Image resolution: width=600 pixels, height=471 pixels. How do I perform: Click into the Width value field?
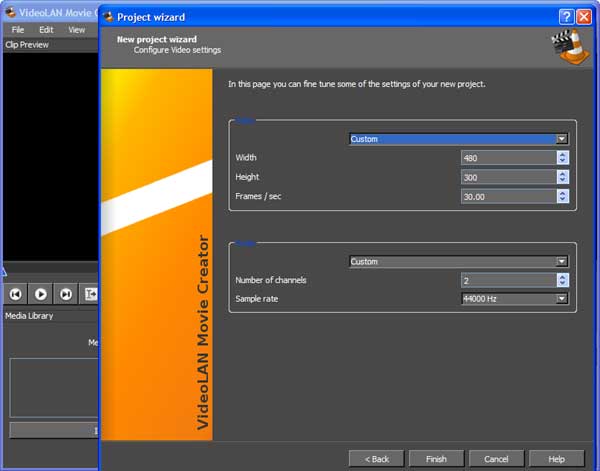click(x=509, y=158)
